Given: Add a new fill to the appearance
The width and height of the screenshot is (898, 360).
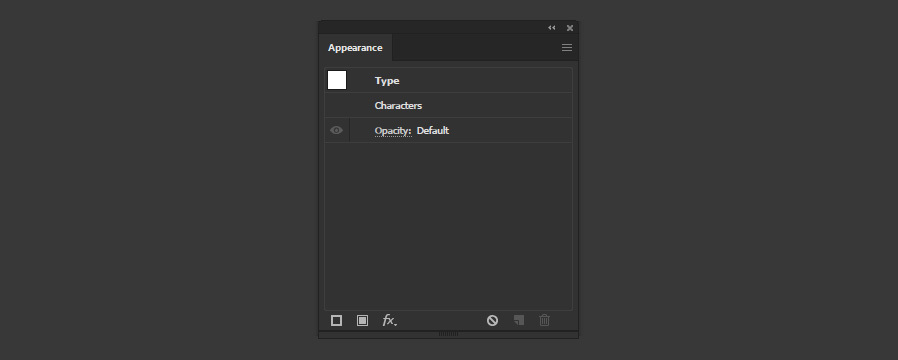Looking at the screenshot, I should coord(363,321).
